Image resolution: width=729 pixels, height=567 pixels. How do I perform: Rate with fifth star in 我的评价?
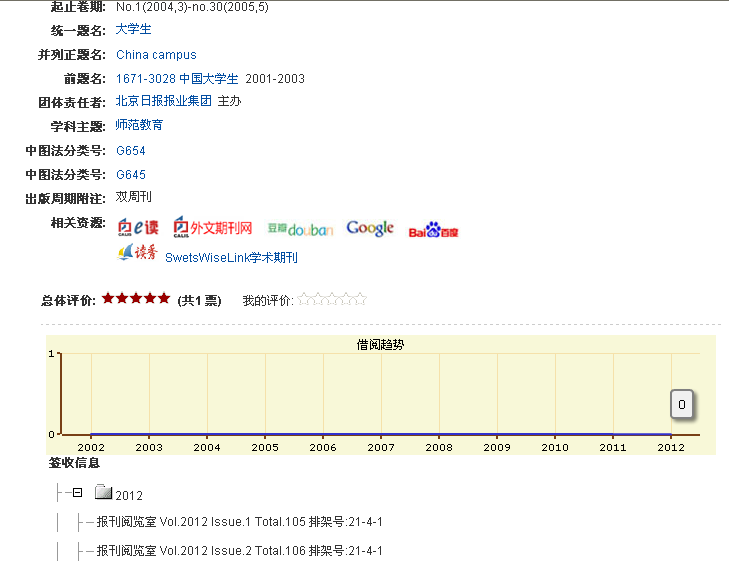[x=360, y=299]
